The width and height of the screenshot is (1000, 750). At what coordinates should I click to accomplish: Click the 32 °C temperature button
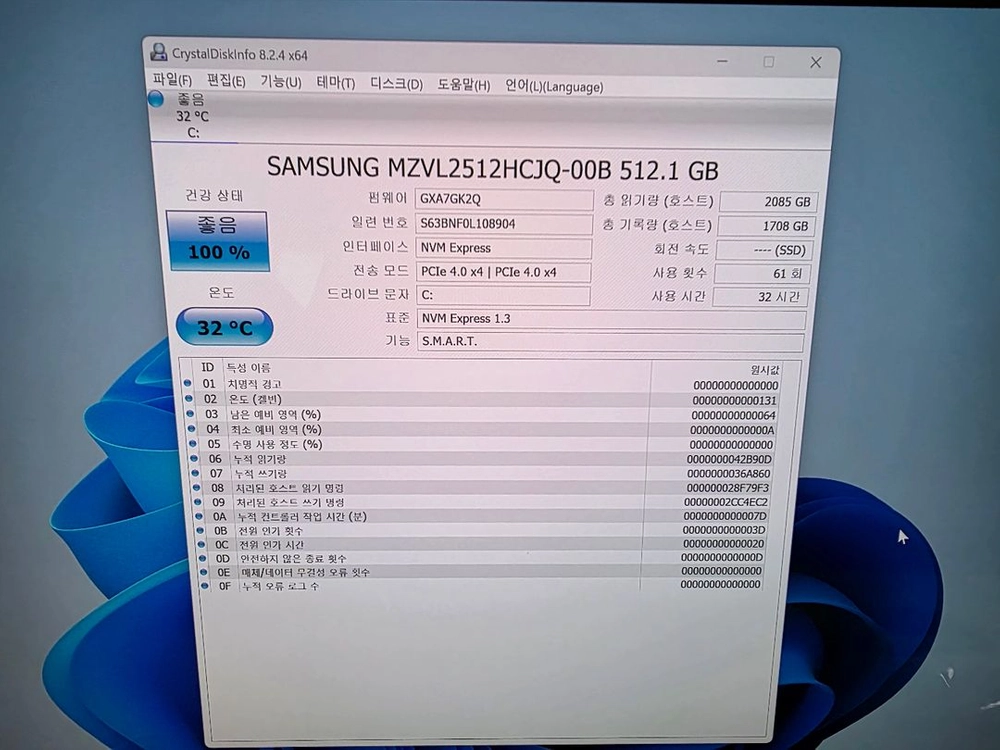224,327
